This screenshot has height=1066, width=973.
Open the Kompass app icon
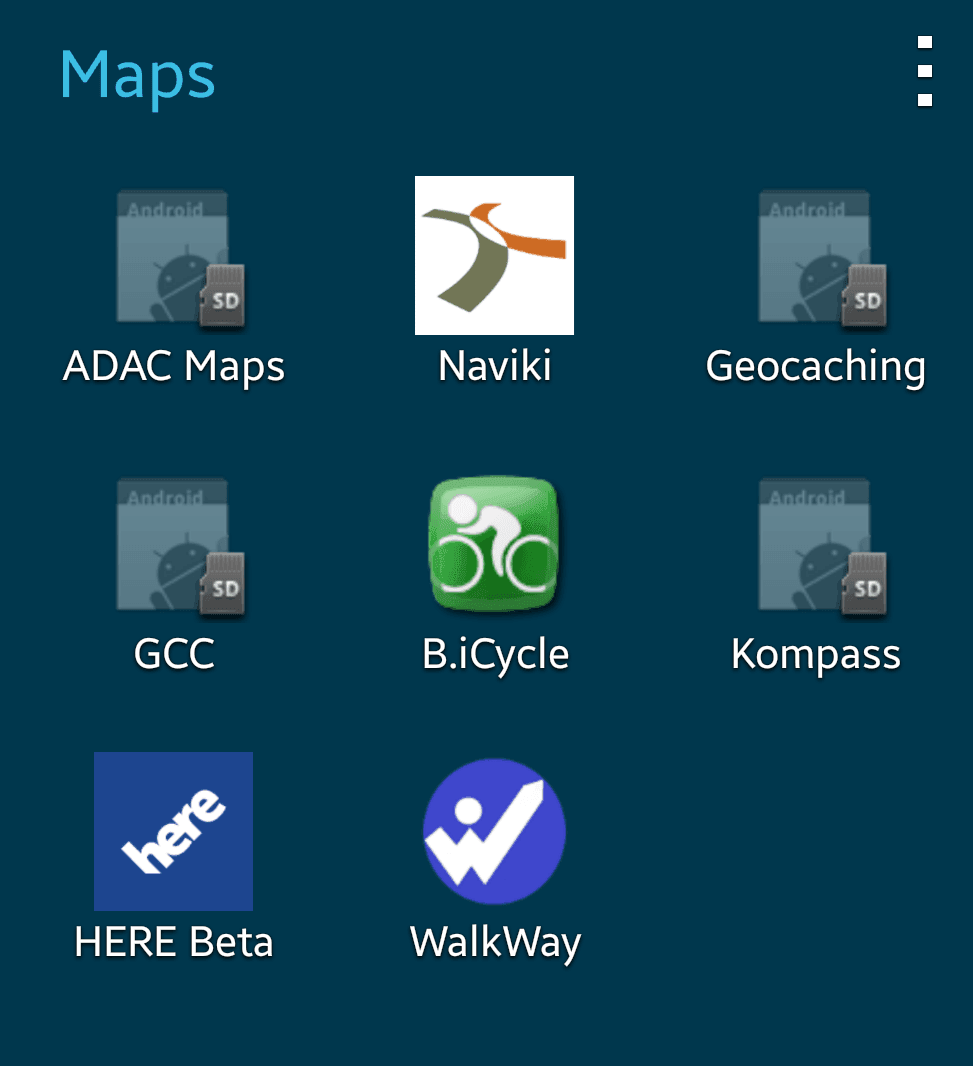coord(822,547)
